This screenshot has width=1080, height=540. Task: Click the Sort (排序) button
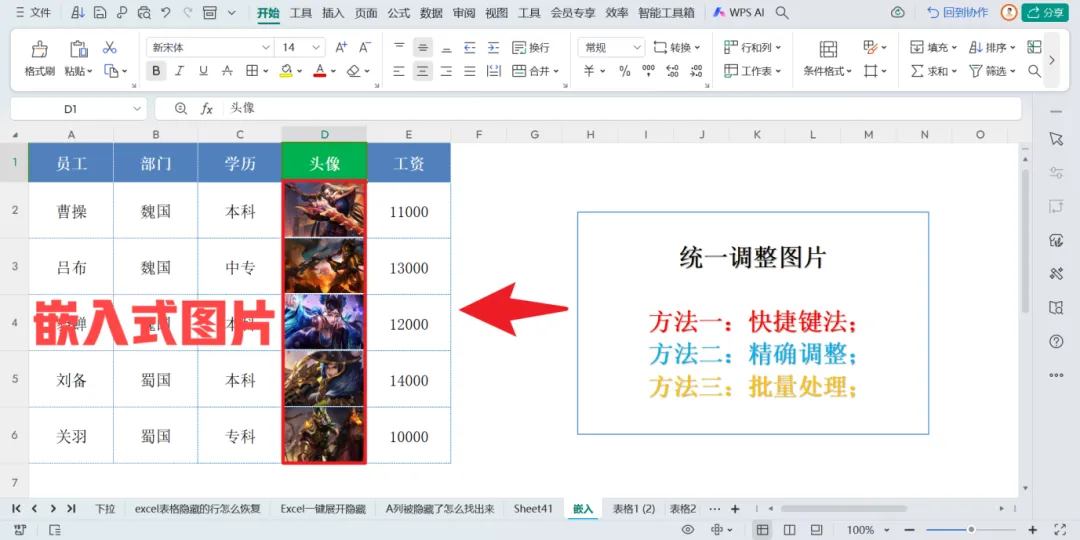pos(993,48)
